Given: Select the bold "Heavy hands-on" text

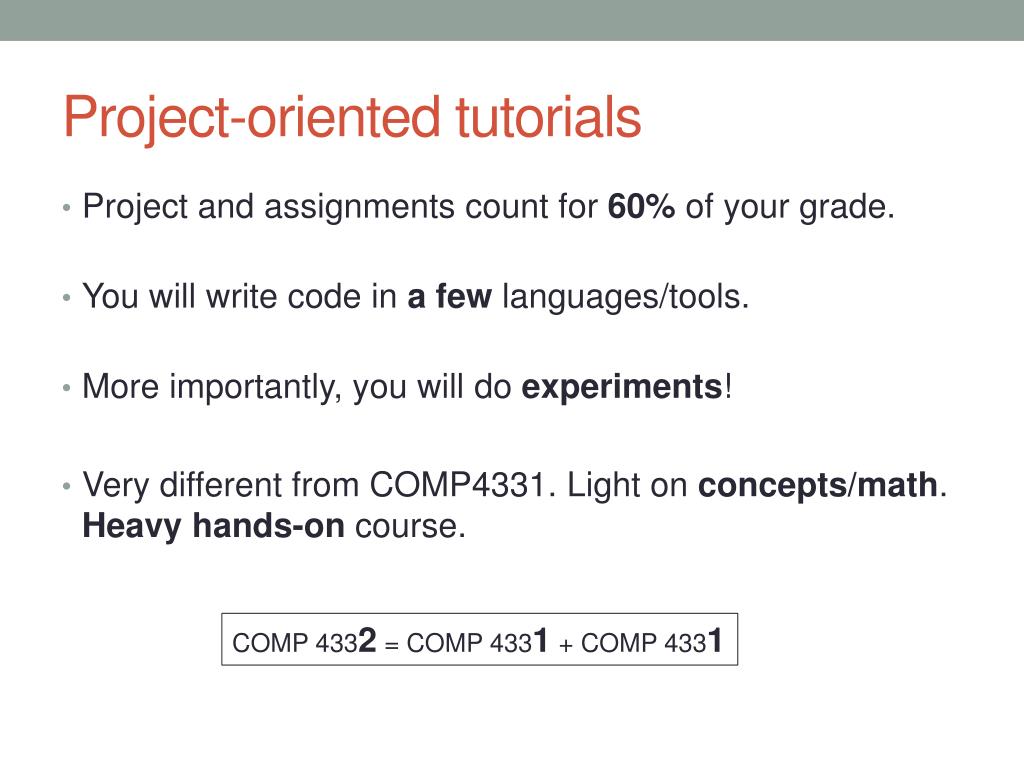Looking at the screenshot, I should [x=213, y=526].
